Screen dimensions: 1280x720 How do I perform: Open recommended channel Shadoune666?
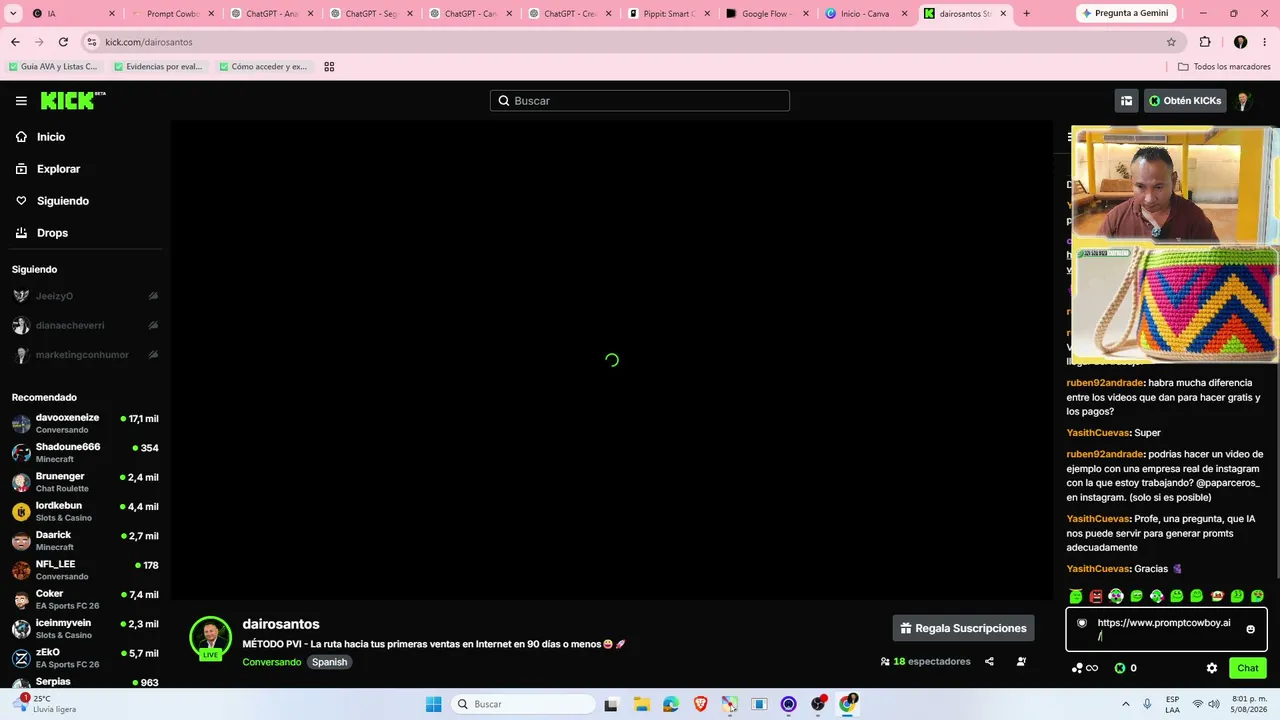click(x=85, y=452)
